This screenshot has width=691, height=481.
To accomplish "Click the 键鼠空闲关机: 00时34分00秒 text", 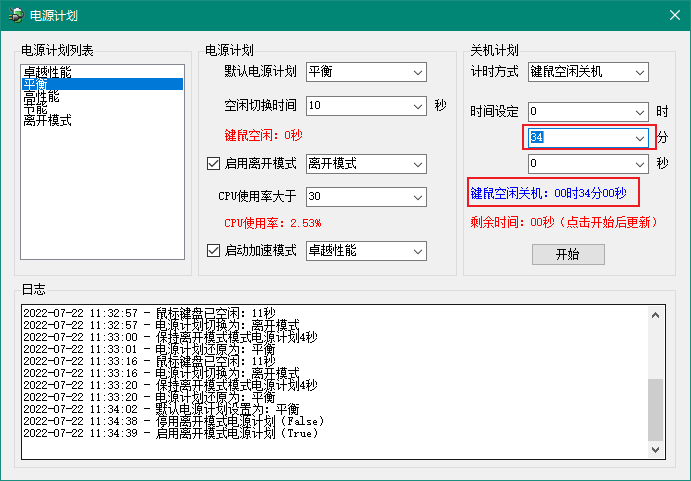I will point(548,193).
